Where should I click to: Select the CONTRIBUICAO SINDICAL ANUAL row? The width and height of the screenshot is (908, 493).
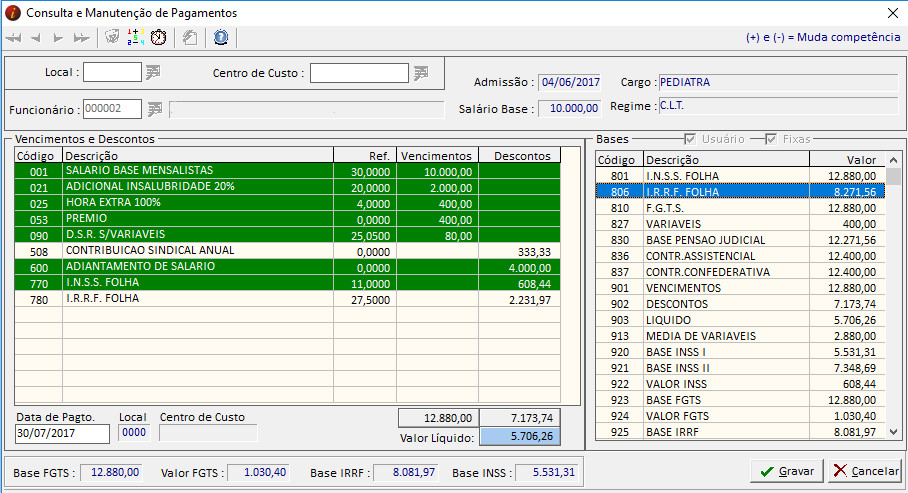click(x=287, y=251)
